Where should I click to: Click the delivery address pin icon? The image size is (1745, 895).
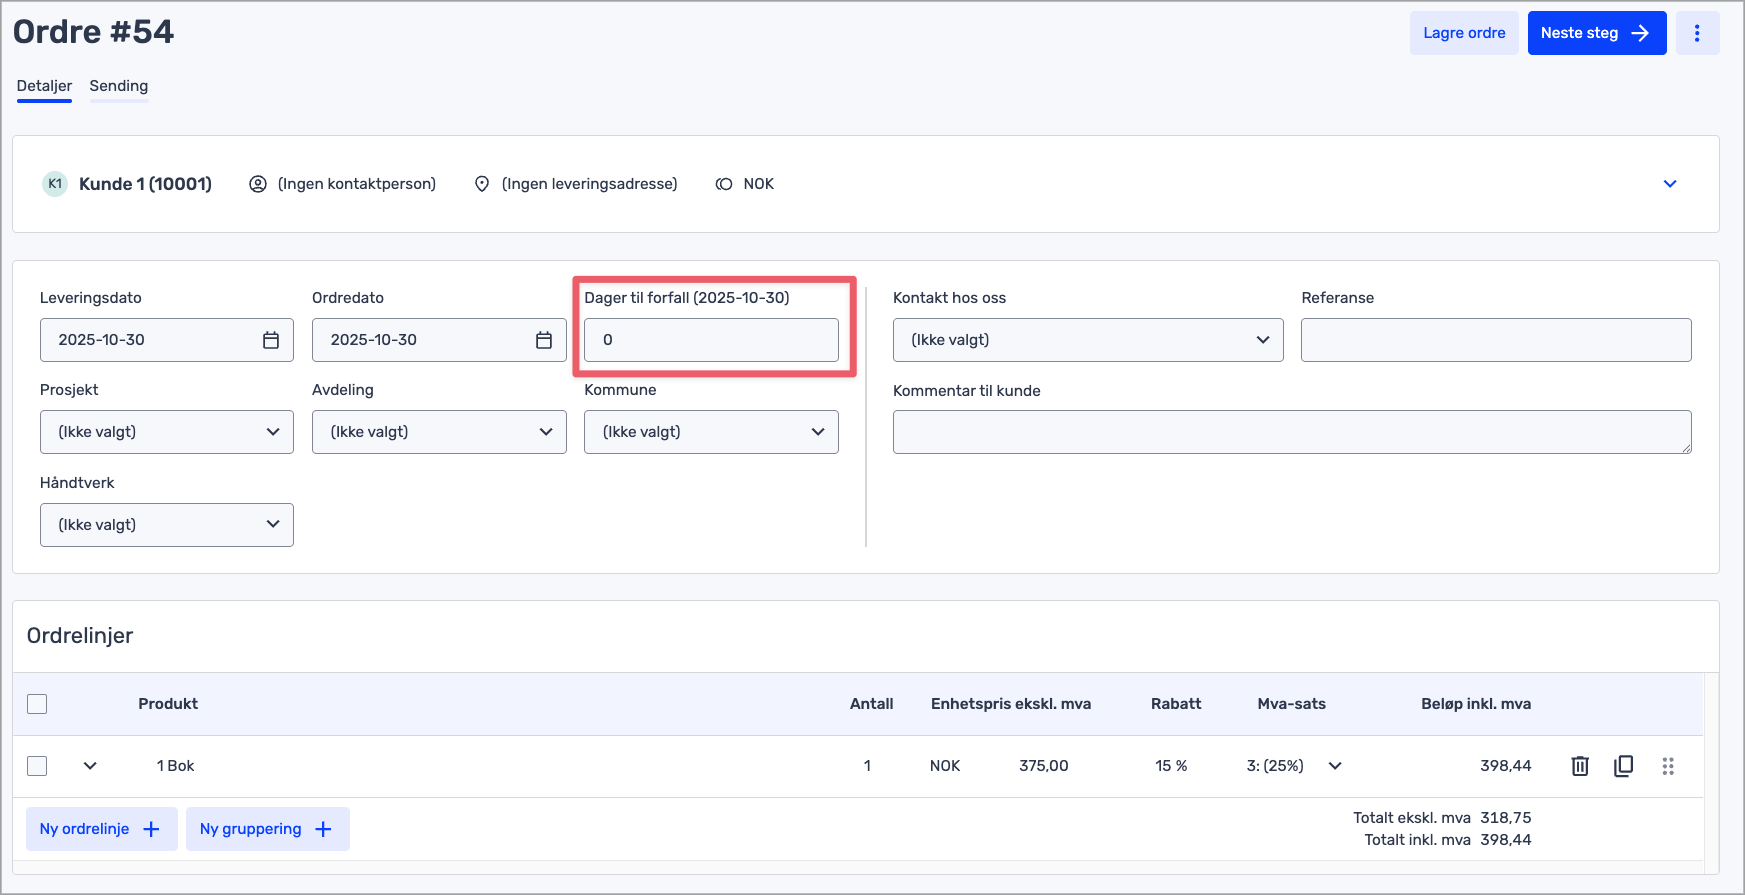pos(482,184)
